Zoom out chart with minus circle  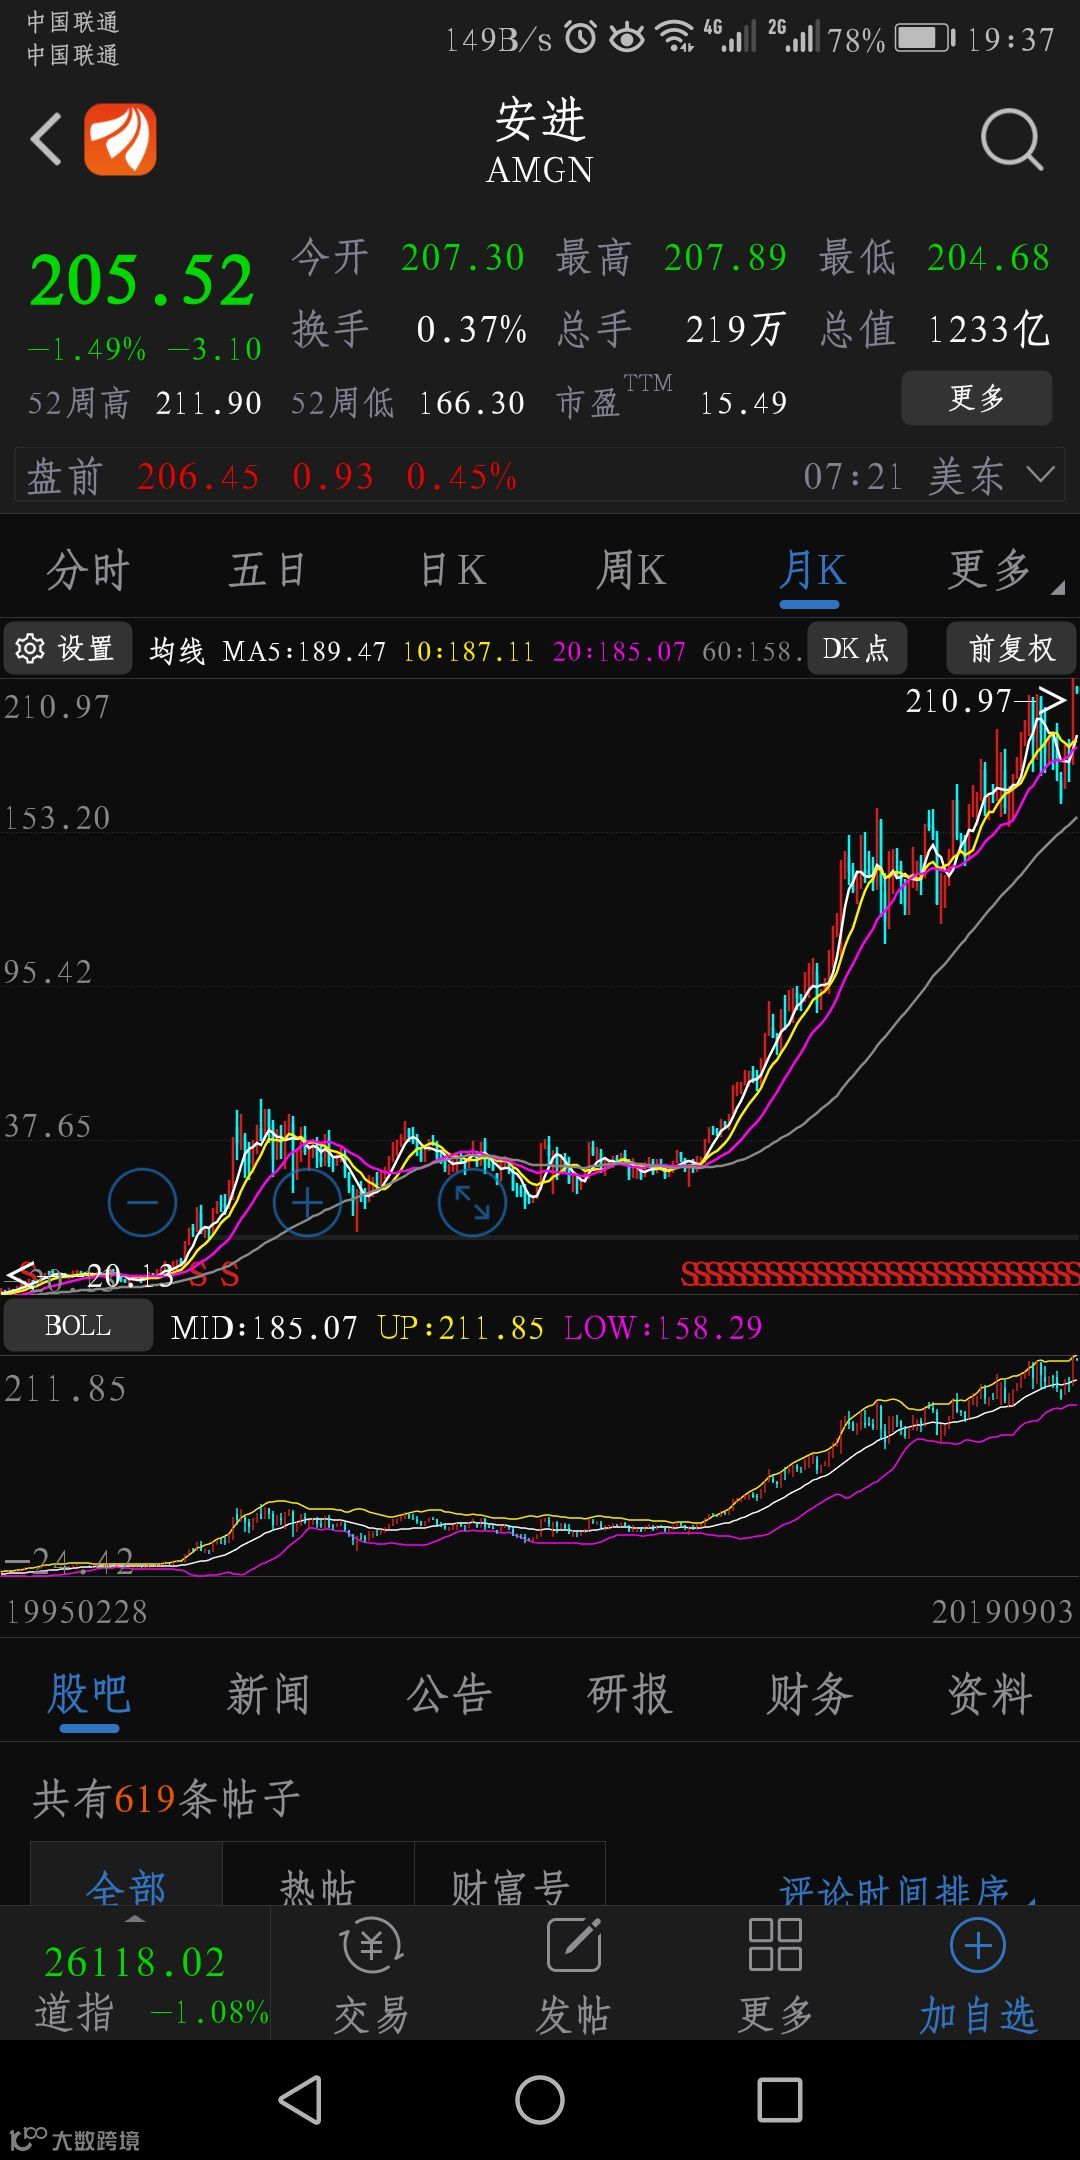[142, 1202]
